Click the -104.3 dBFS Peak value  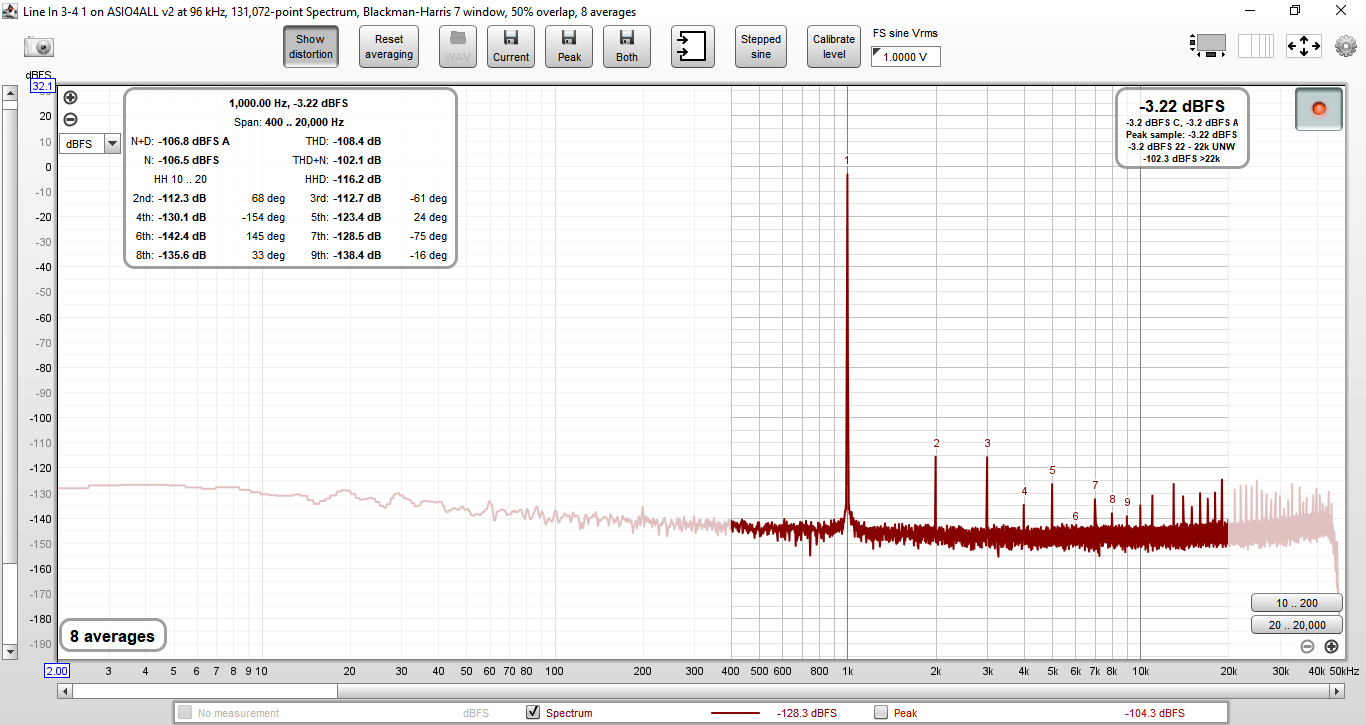point(1155,713)
